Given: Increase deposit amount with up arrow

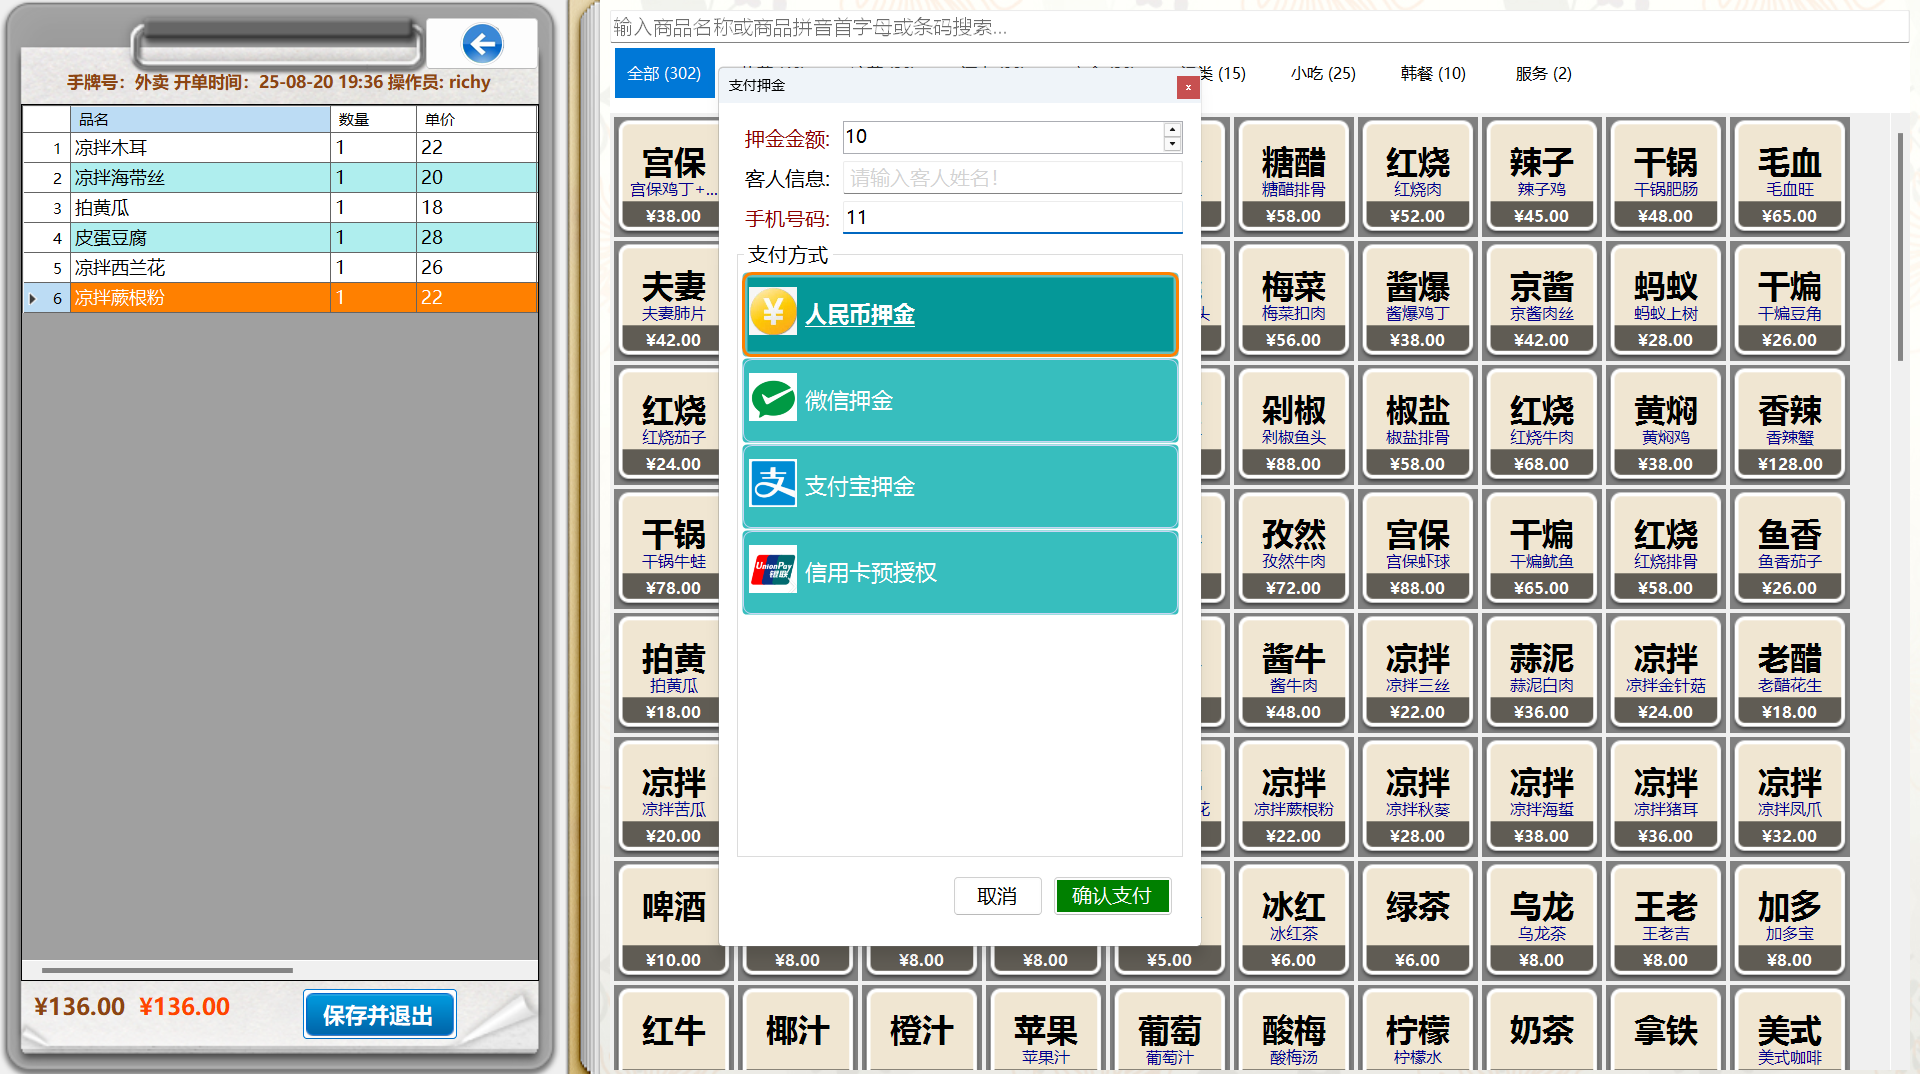Looking at the screenshot, I should (1172, 130).
